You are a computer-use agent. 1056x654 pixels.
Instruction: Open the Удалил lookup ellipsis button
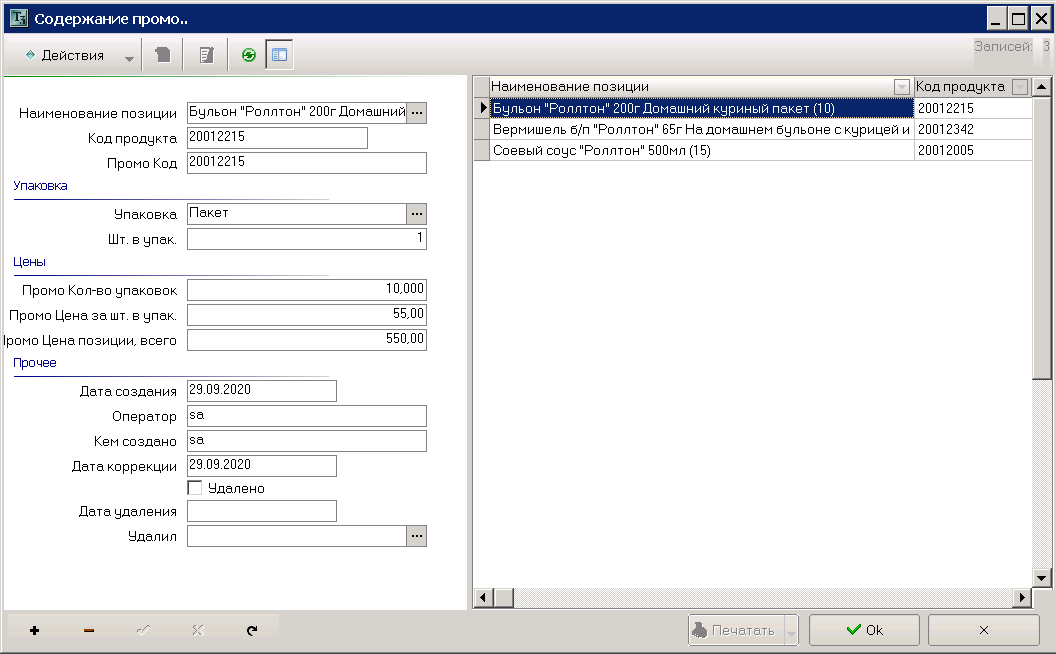click(x=417, y=536)
